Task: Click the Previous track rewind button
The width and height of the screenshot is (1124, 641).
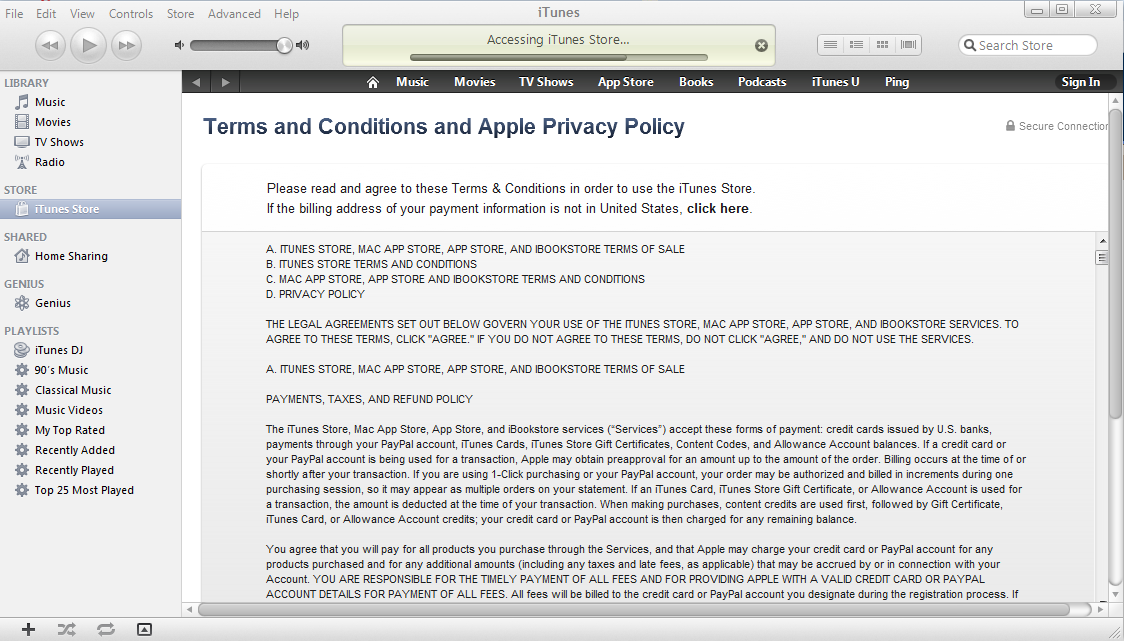Action: pos(50,45)
